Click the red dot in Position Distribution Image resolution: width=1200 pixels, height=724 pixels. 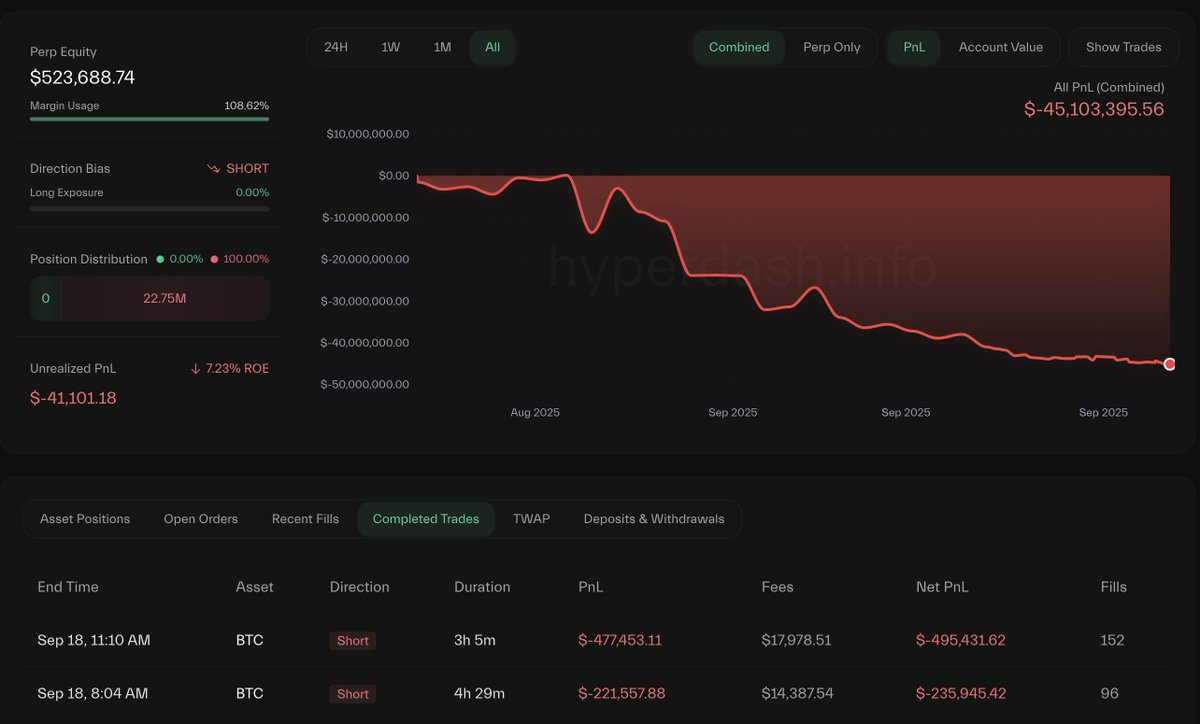click(x=214, y=259)
